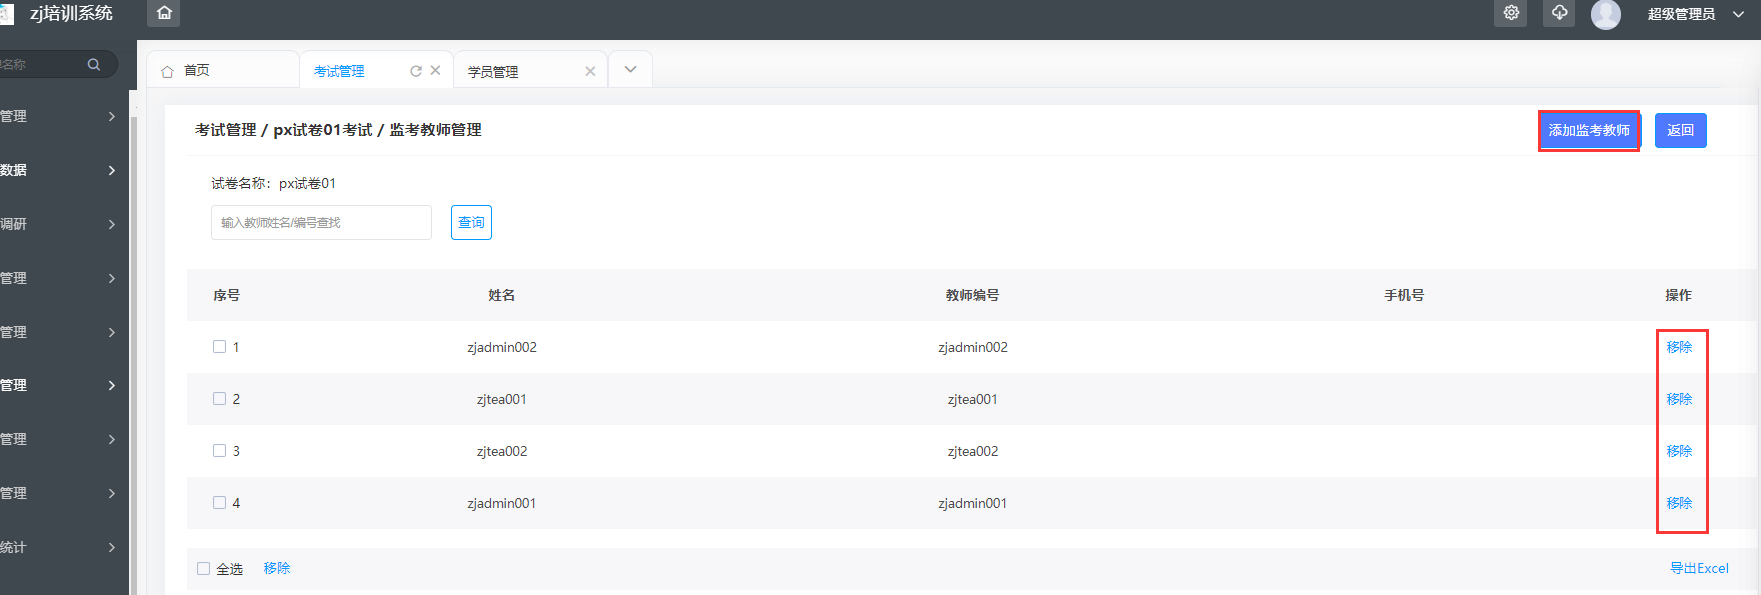
Task: Click the cloud download icon in header
Action: (x=1559, y=13)
